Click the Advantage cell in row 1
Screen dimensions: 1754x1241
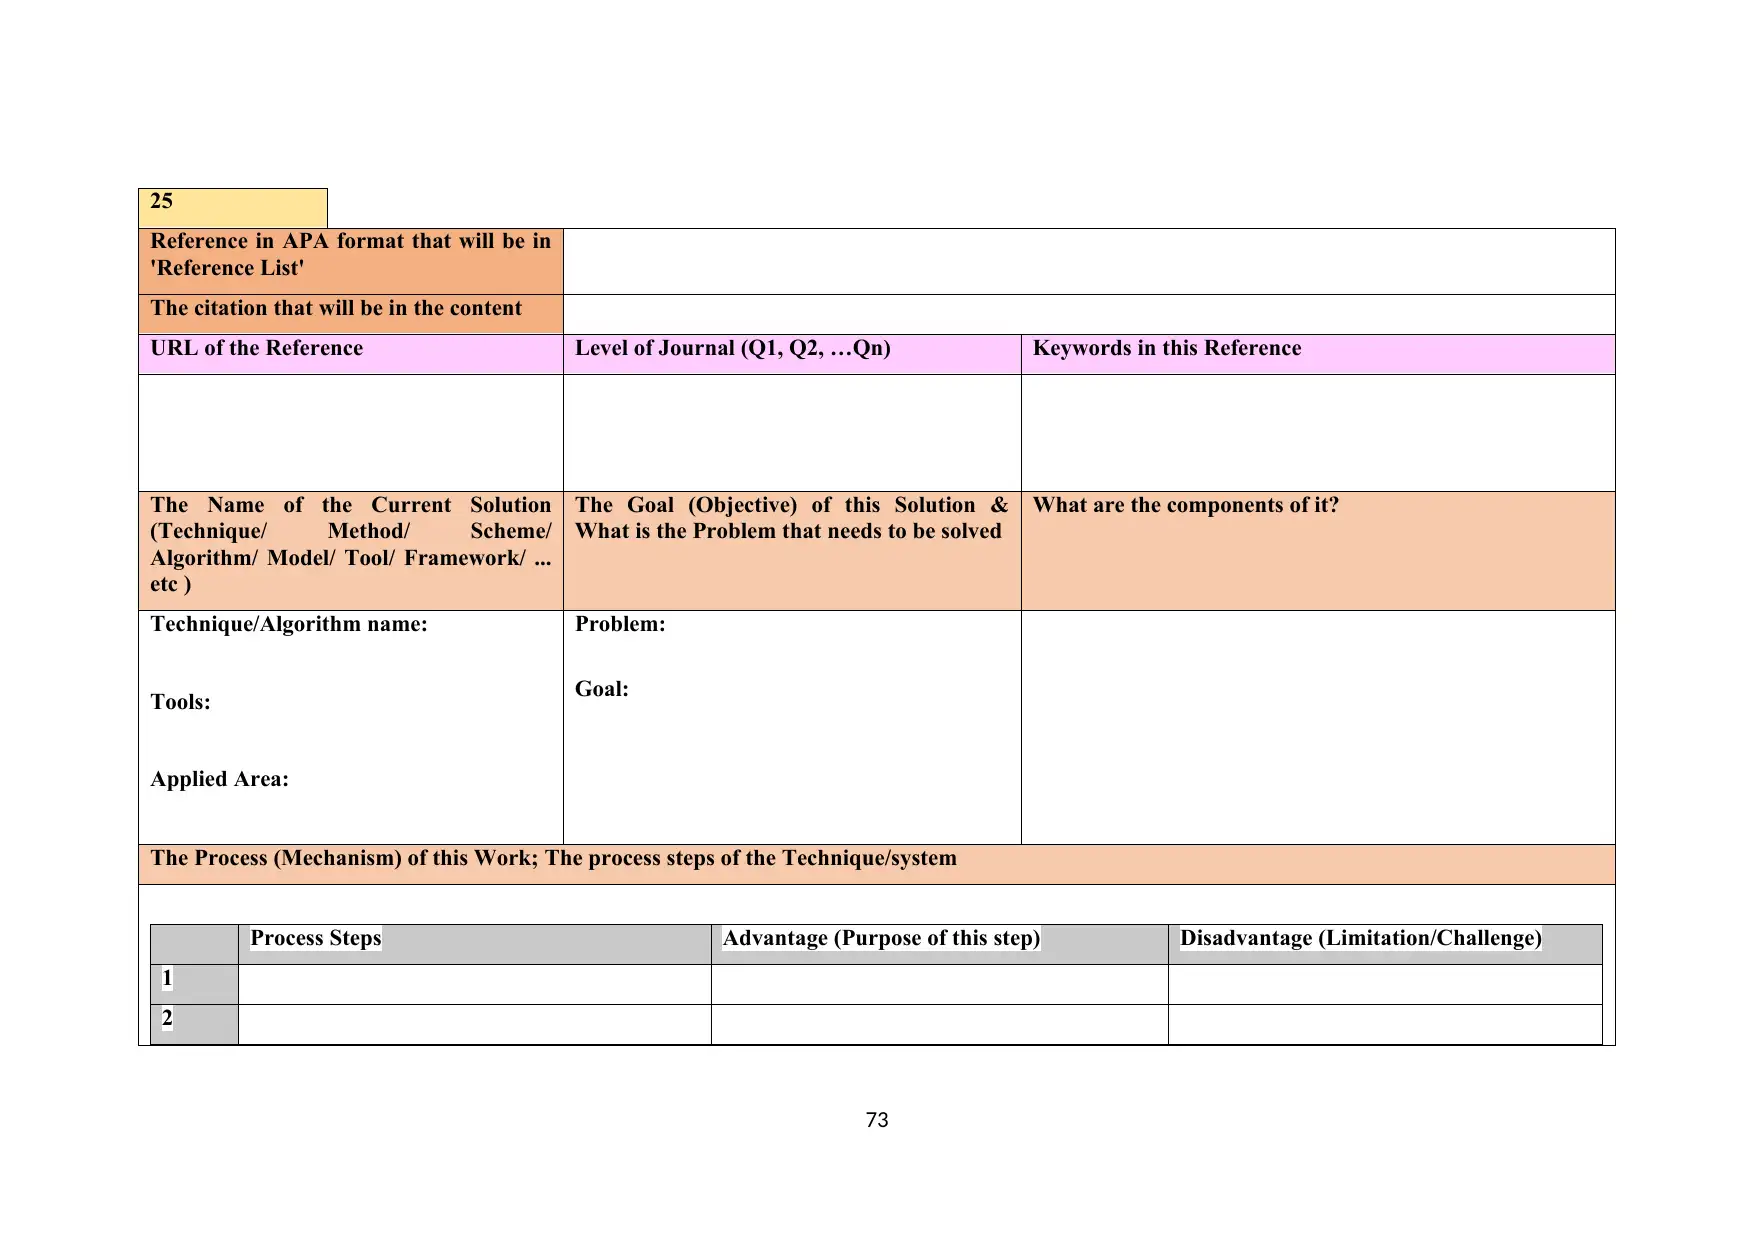[940, 984]
